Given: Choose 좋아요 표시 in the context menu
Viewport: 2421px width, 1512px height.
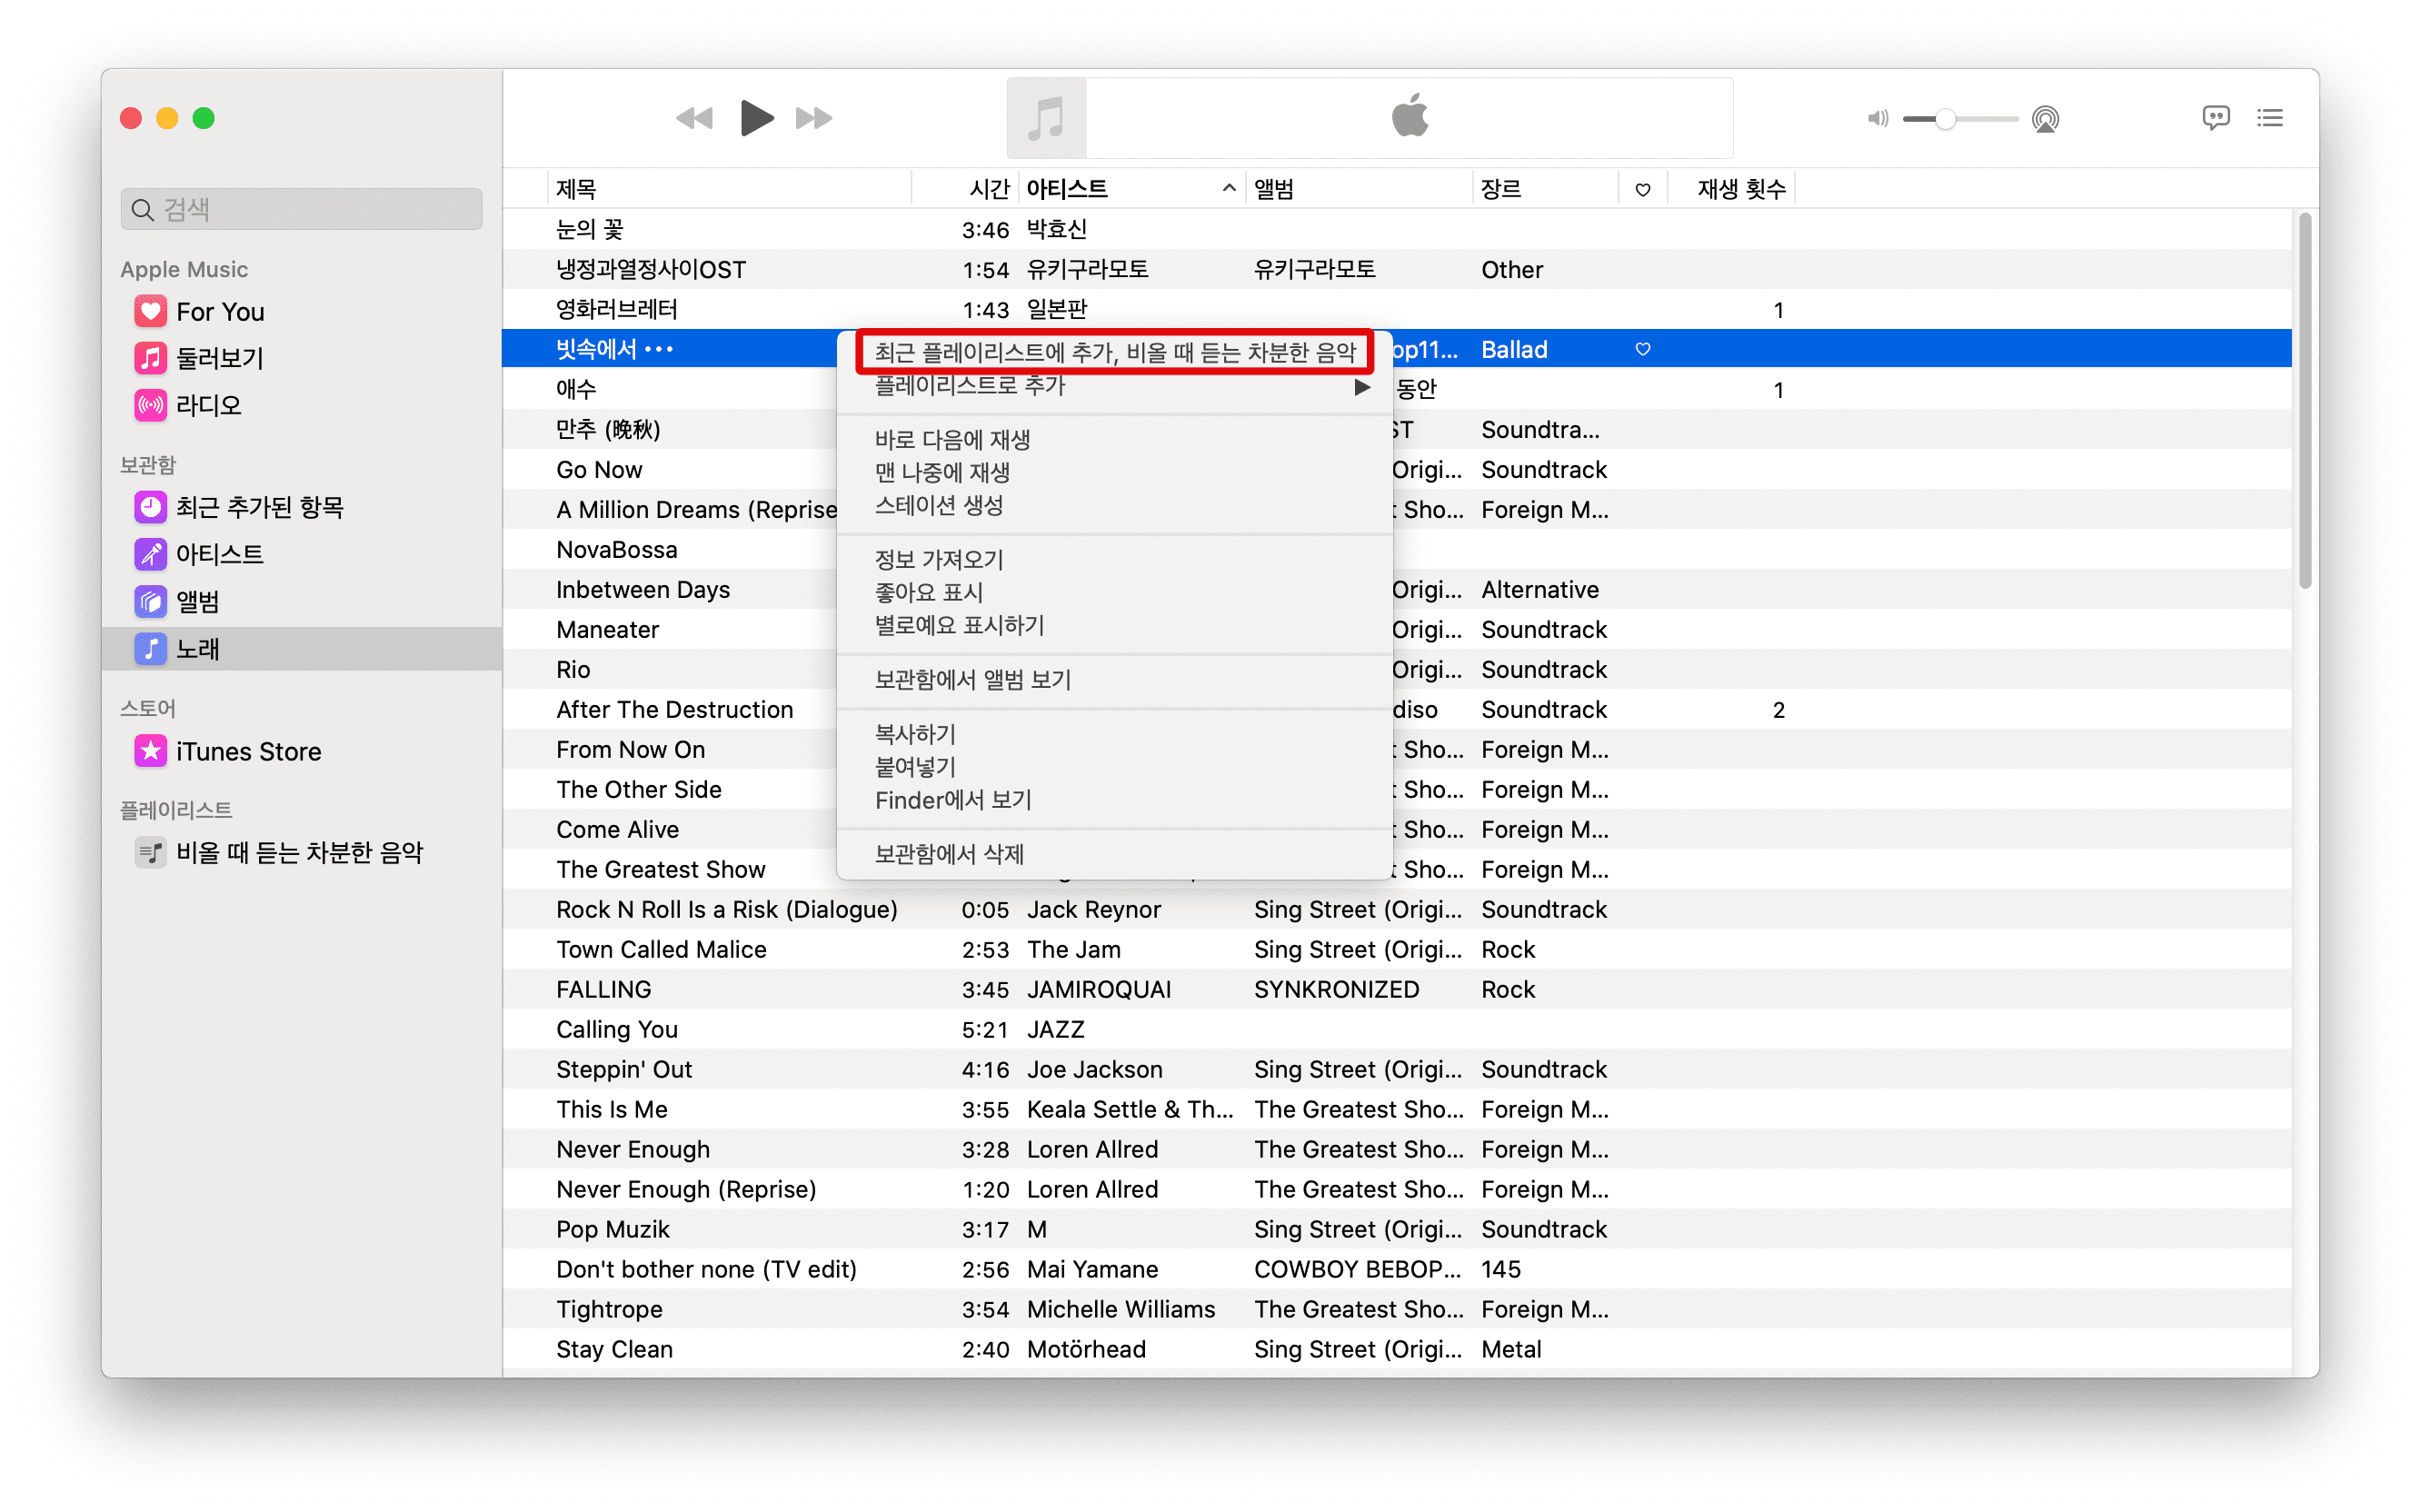Looking at the screenshot, I should [929, 593].
